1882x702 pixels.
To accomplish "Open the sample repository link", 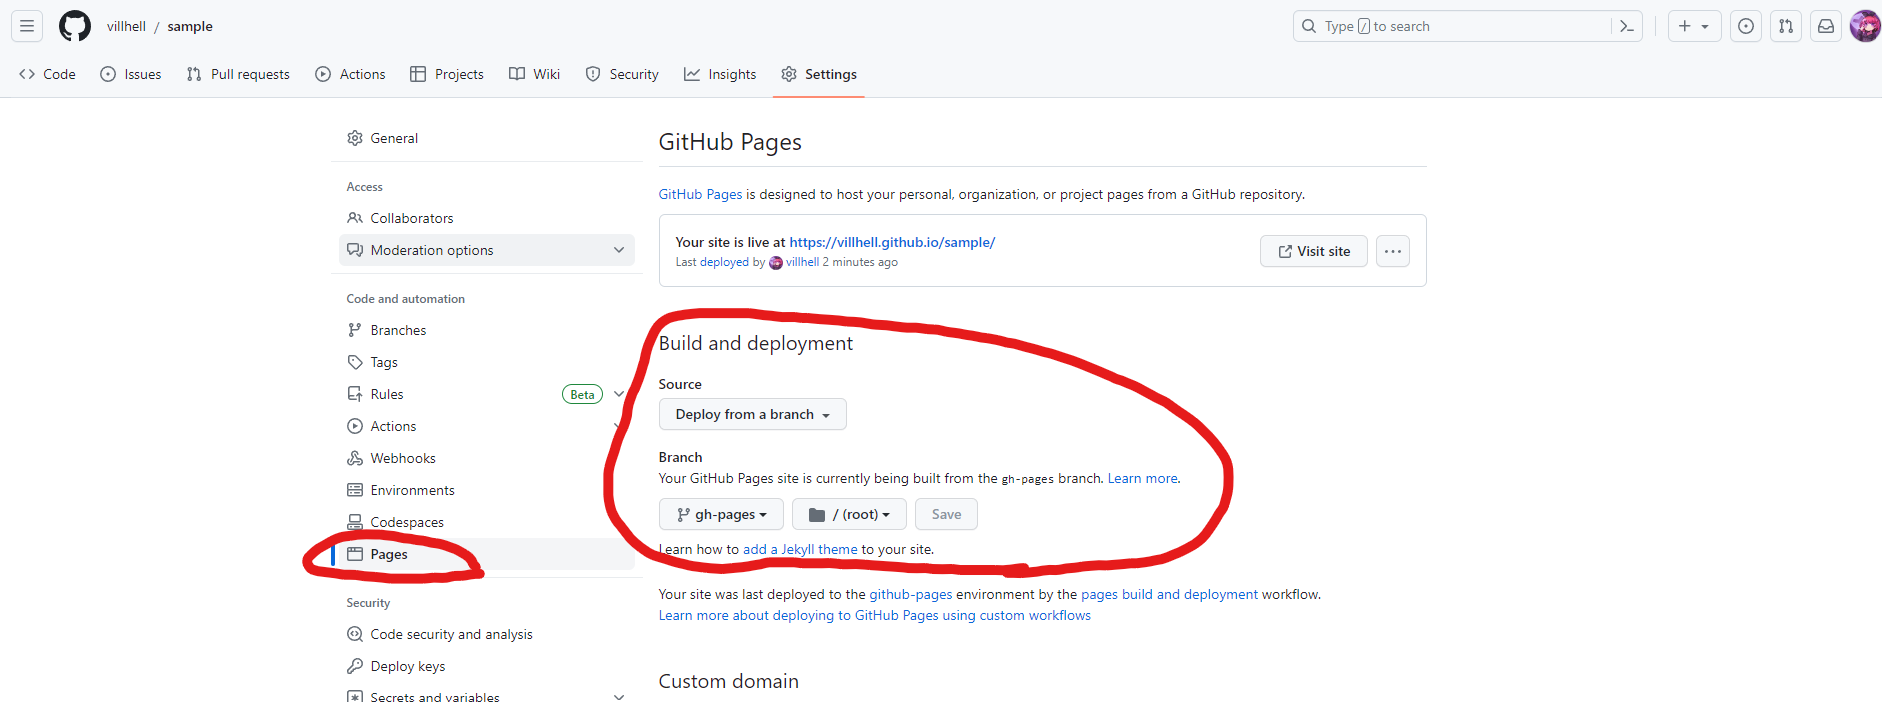I will 190,26.
